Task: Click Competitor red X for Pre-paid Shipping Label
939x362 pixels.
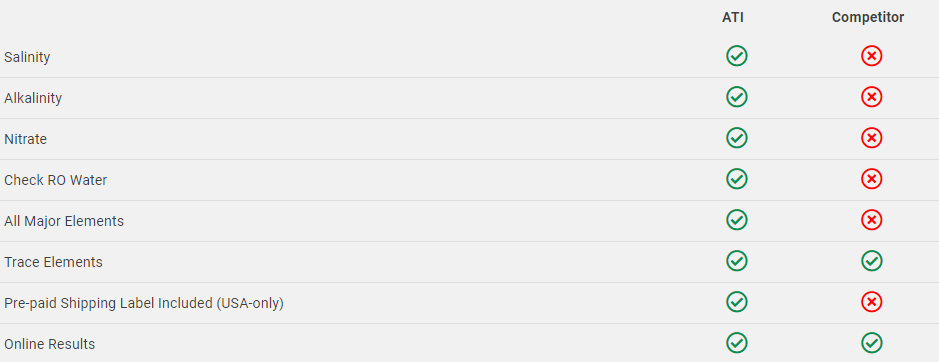Action: pyautogui.click(x=871, y=302)
